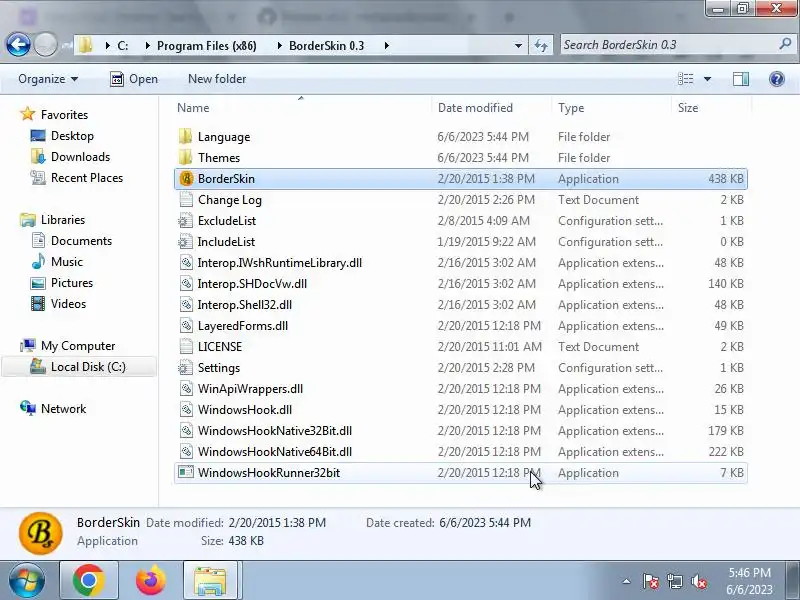The width and height of the screenshot is (800, 600).
Task: Show hidden tray icons arrow
Action: tap(627, 581)
